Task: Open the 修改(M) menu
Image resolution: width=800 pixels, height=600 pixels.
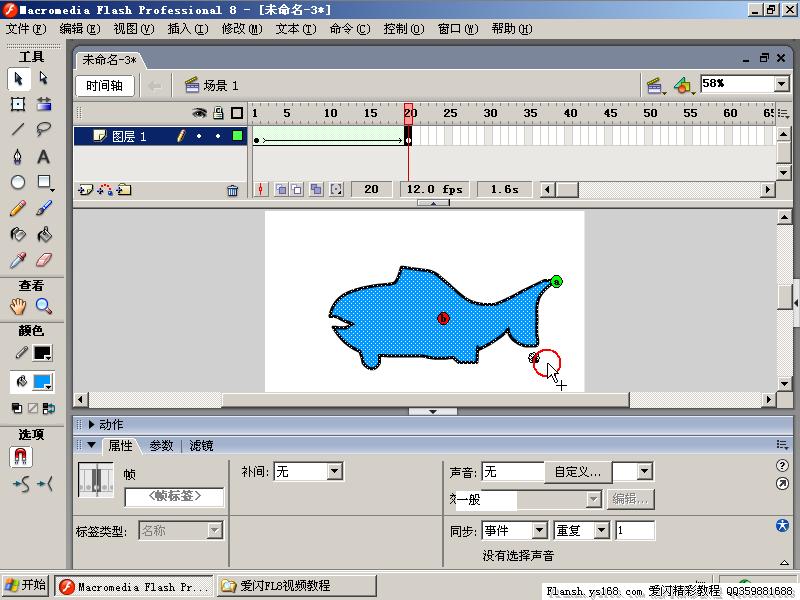Action: point(241,29)
